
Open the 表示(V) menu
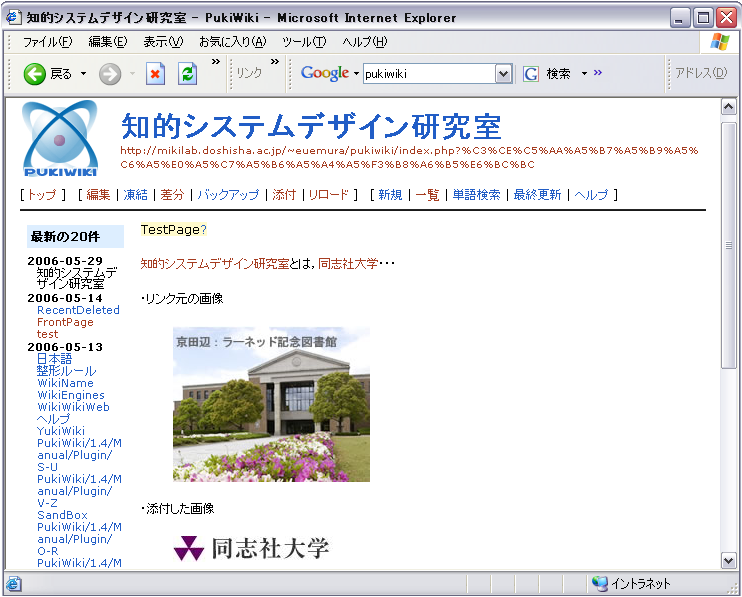pos(163,42)
